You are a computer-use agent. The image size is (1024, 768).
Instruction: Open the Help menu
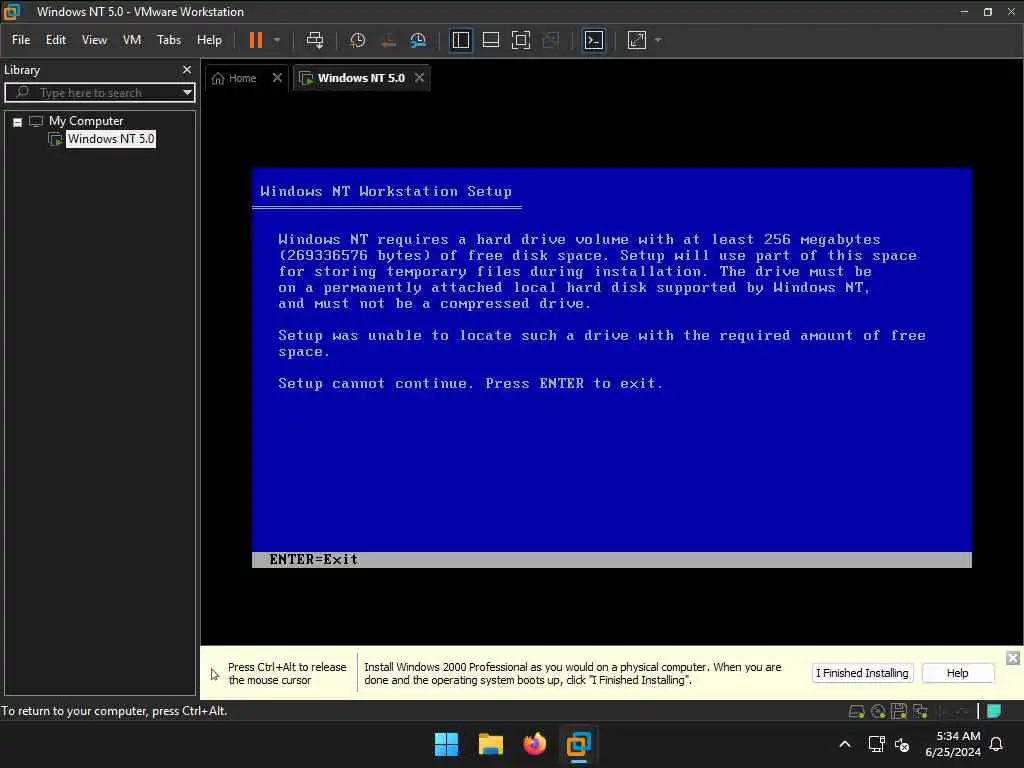click(x=209, y=40)
